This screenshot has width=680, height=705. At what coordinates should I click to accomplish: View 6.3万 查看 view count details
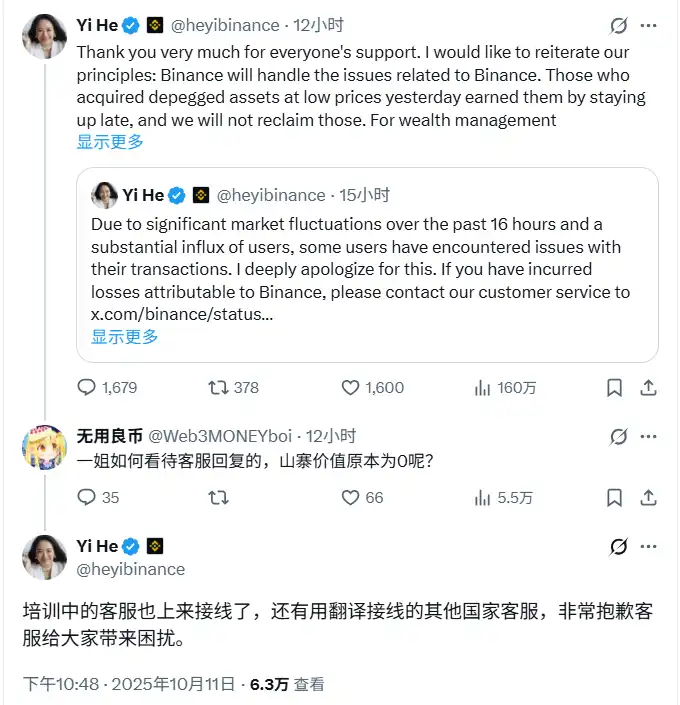tap(287, 684)
